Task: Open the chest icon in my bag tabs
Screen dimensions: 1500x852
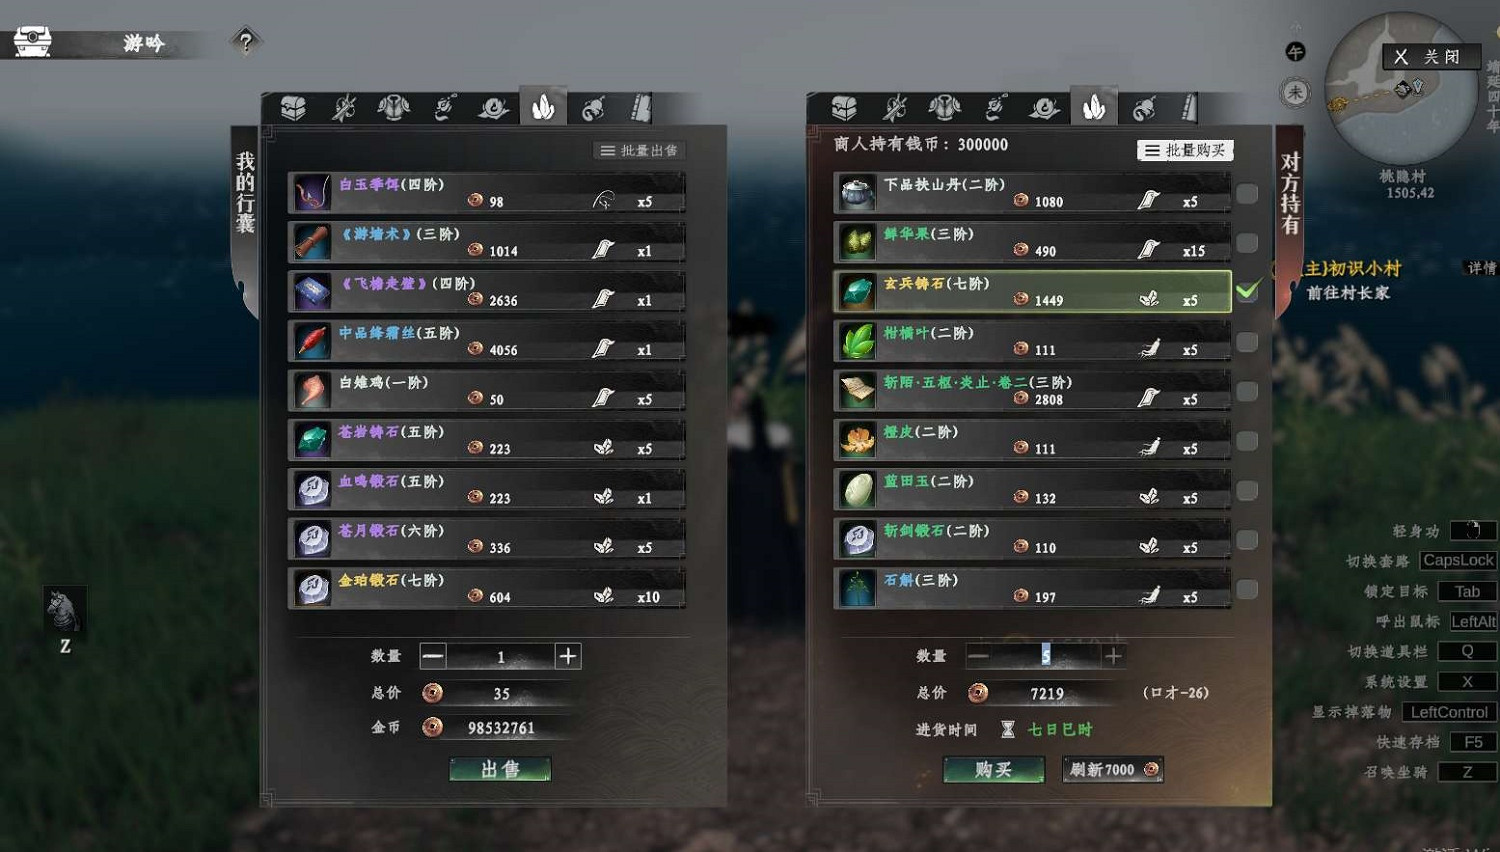Action: click(x=293, y=108)
